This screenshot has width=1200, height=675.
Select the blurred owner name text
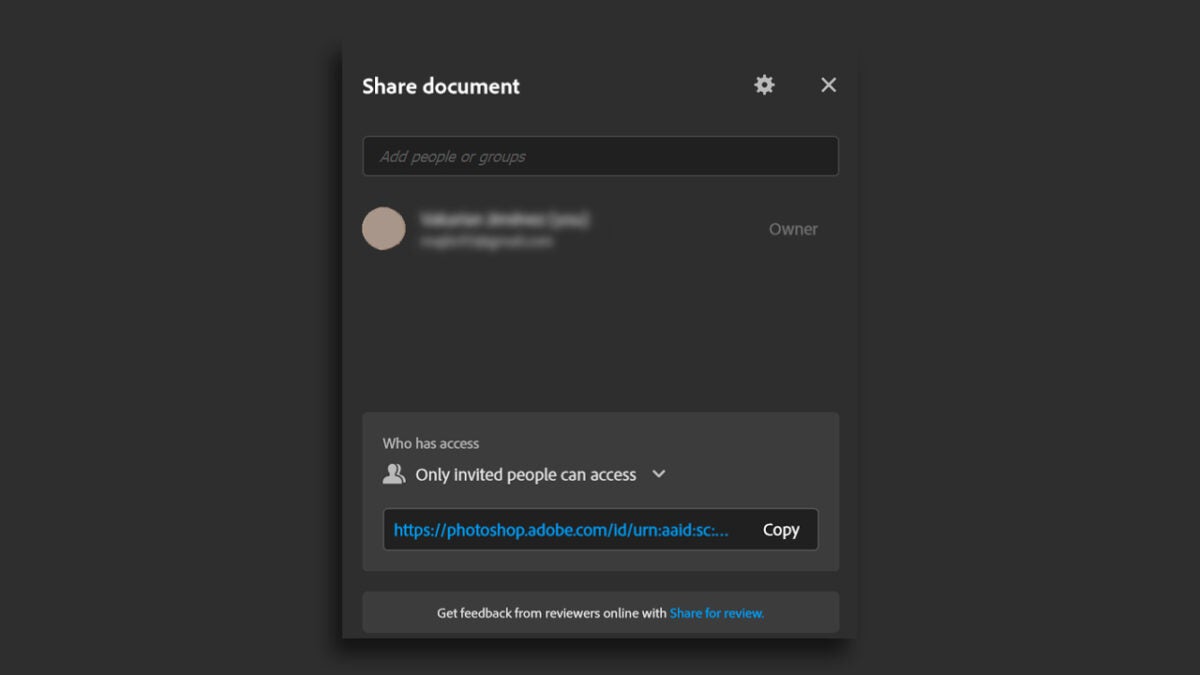click(505, 219)
